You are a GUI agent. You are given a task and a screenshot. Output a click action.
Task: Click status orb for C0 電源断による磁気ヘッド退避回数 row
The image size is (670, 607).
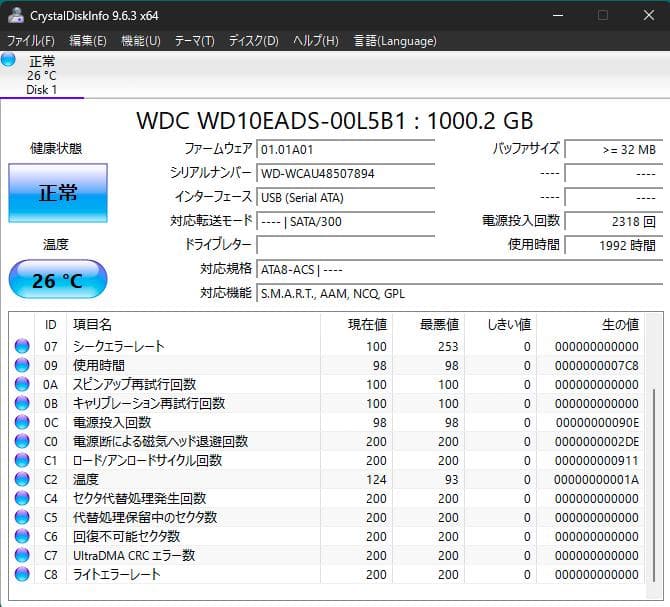[x=22, y=441]
